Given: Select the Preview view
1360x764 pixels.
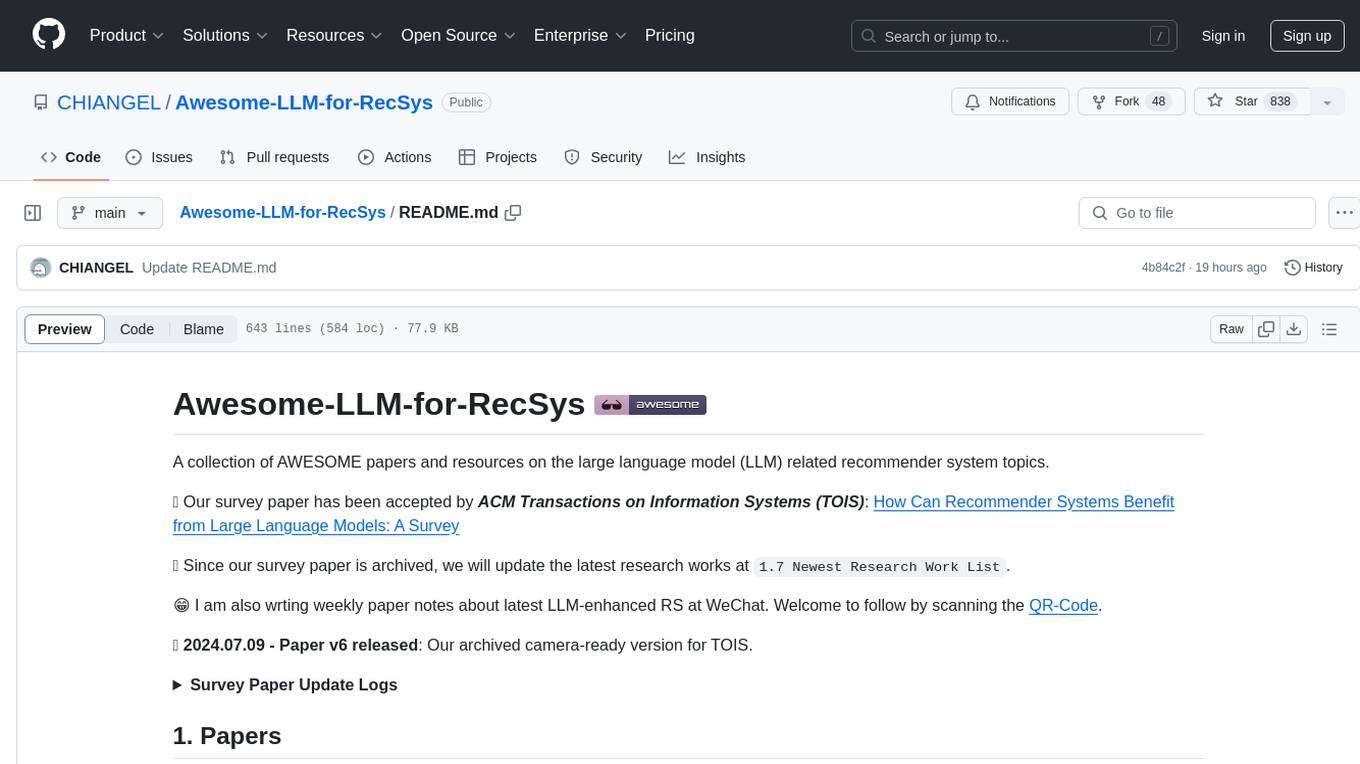Looking at the screenshot, I should [65, 329].
